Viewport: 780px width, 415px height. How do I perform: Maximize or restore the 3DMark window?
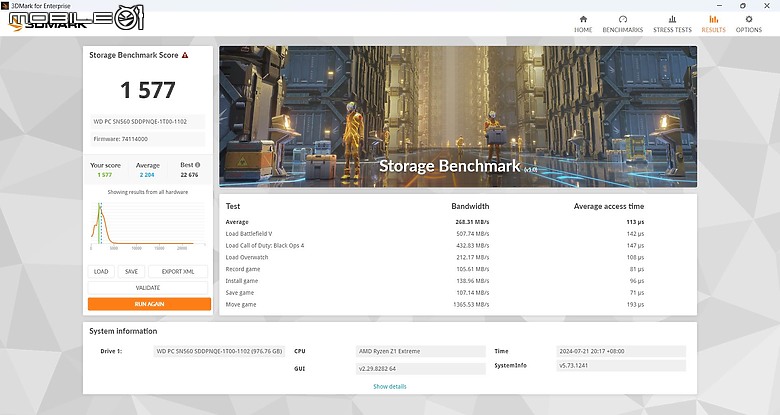pos(743,5)
